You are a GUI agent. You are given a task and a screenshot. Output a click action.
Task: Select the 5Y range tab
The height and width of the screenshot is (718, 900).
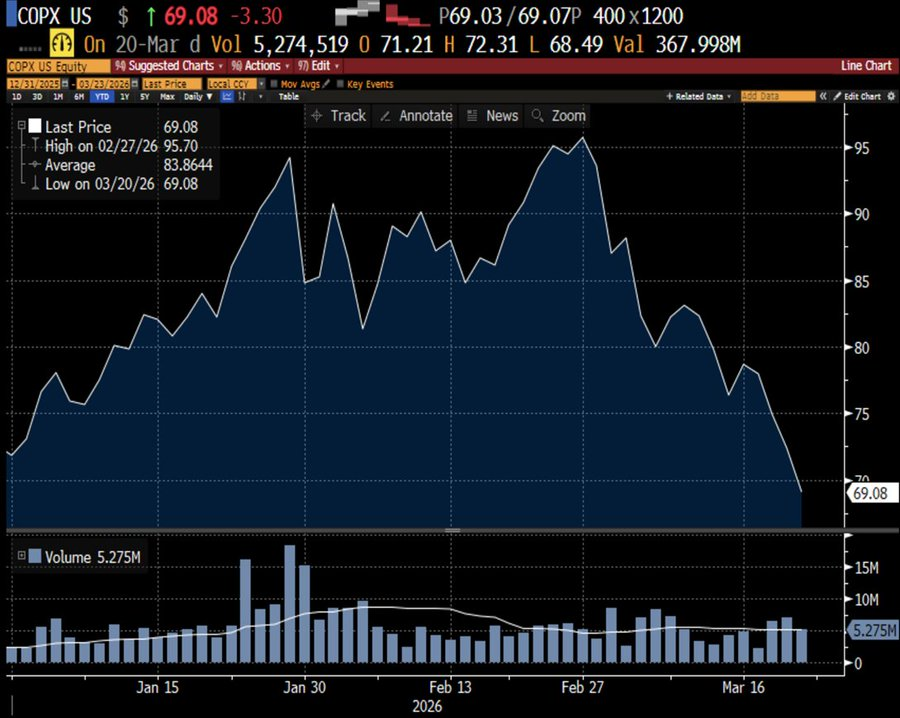[145, 96]
